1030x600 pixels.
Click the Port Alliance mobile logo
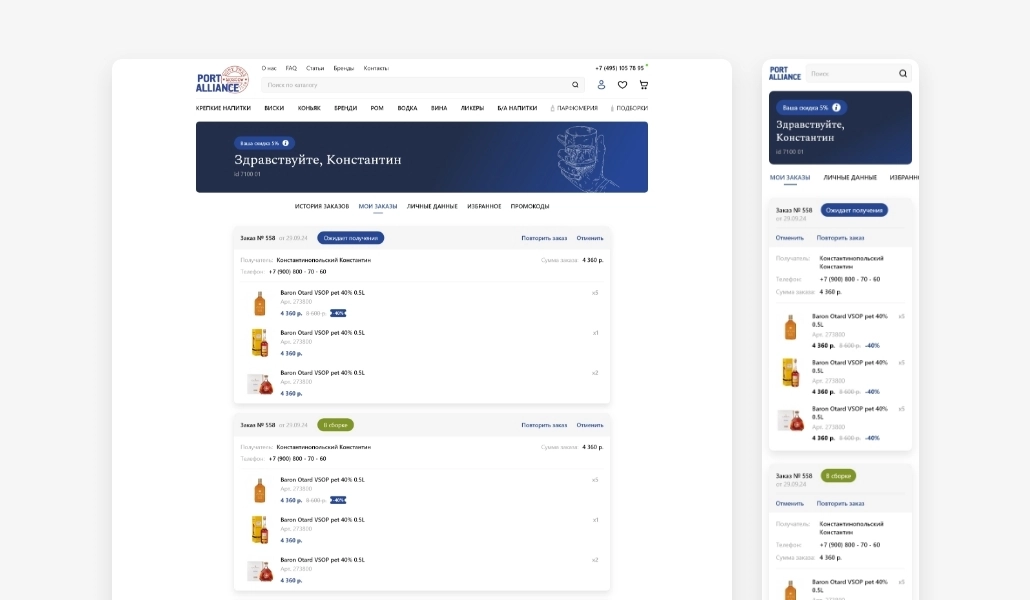point(785,73)
